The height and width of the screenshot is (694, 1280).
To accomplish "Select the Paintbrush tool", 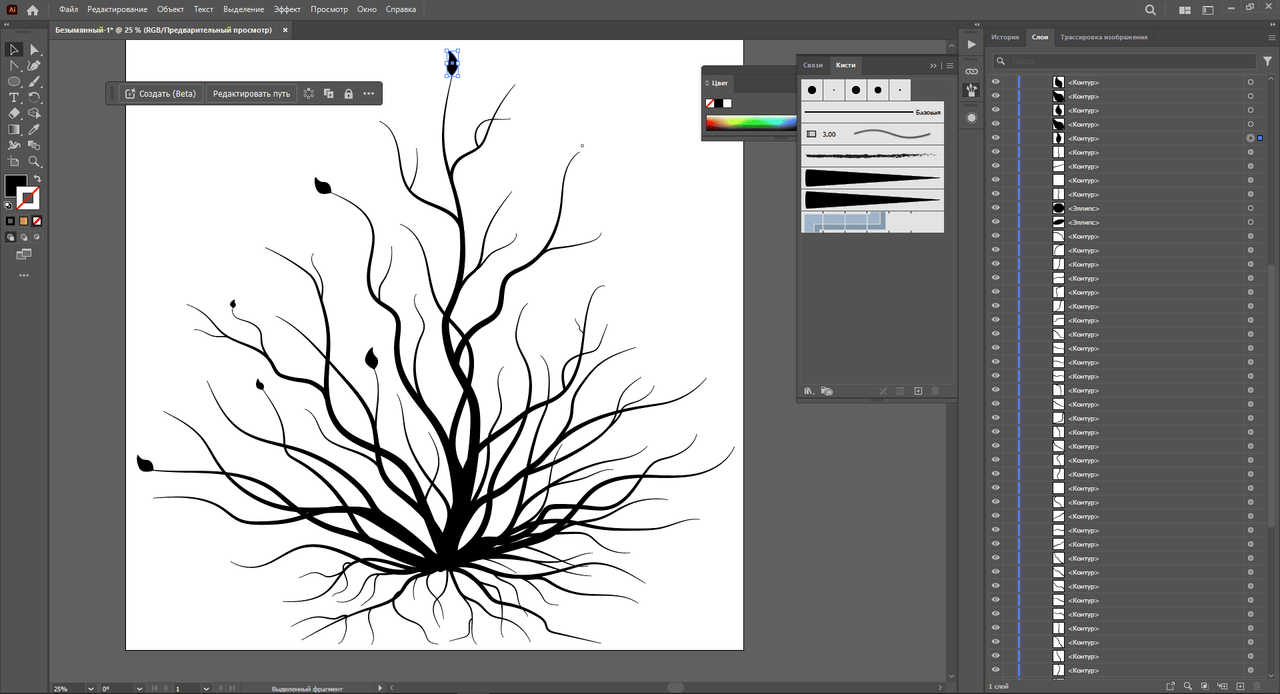I will 34,81.
